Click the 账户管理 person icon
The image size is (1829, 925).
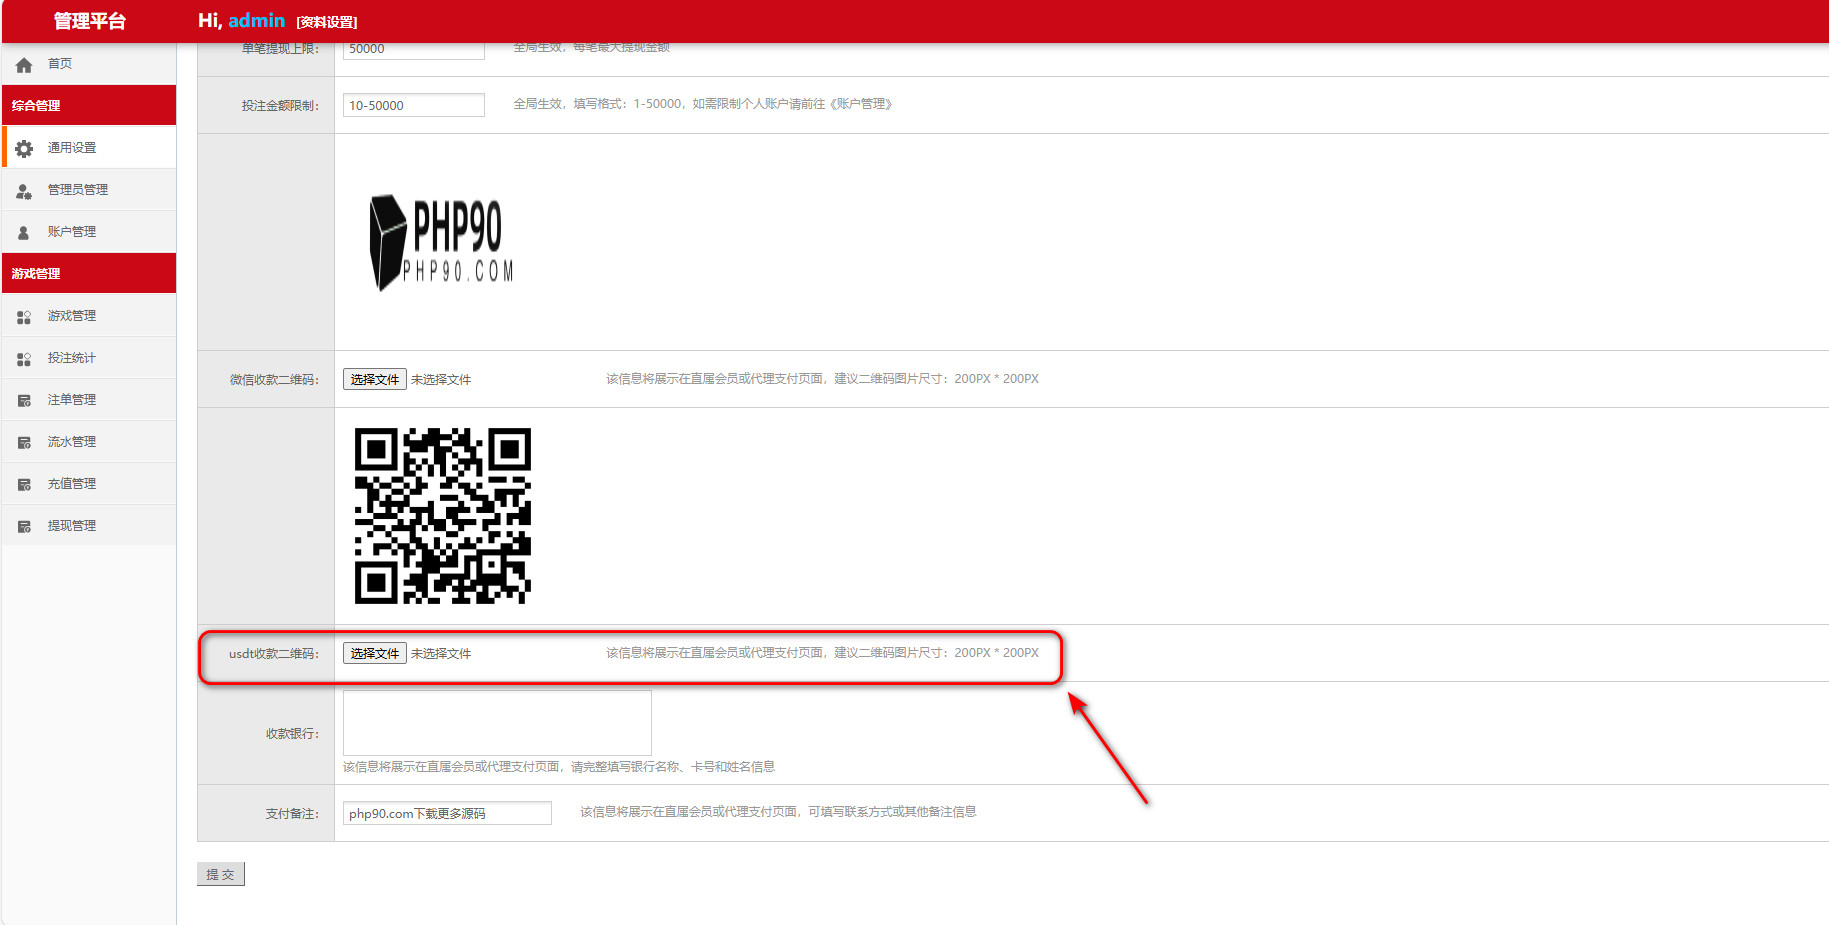click(24, 233)
